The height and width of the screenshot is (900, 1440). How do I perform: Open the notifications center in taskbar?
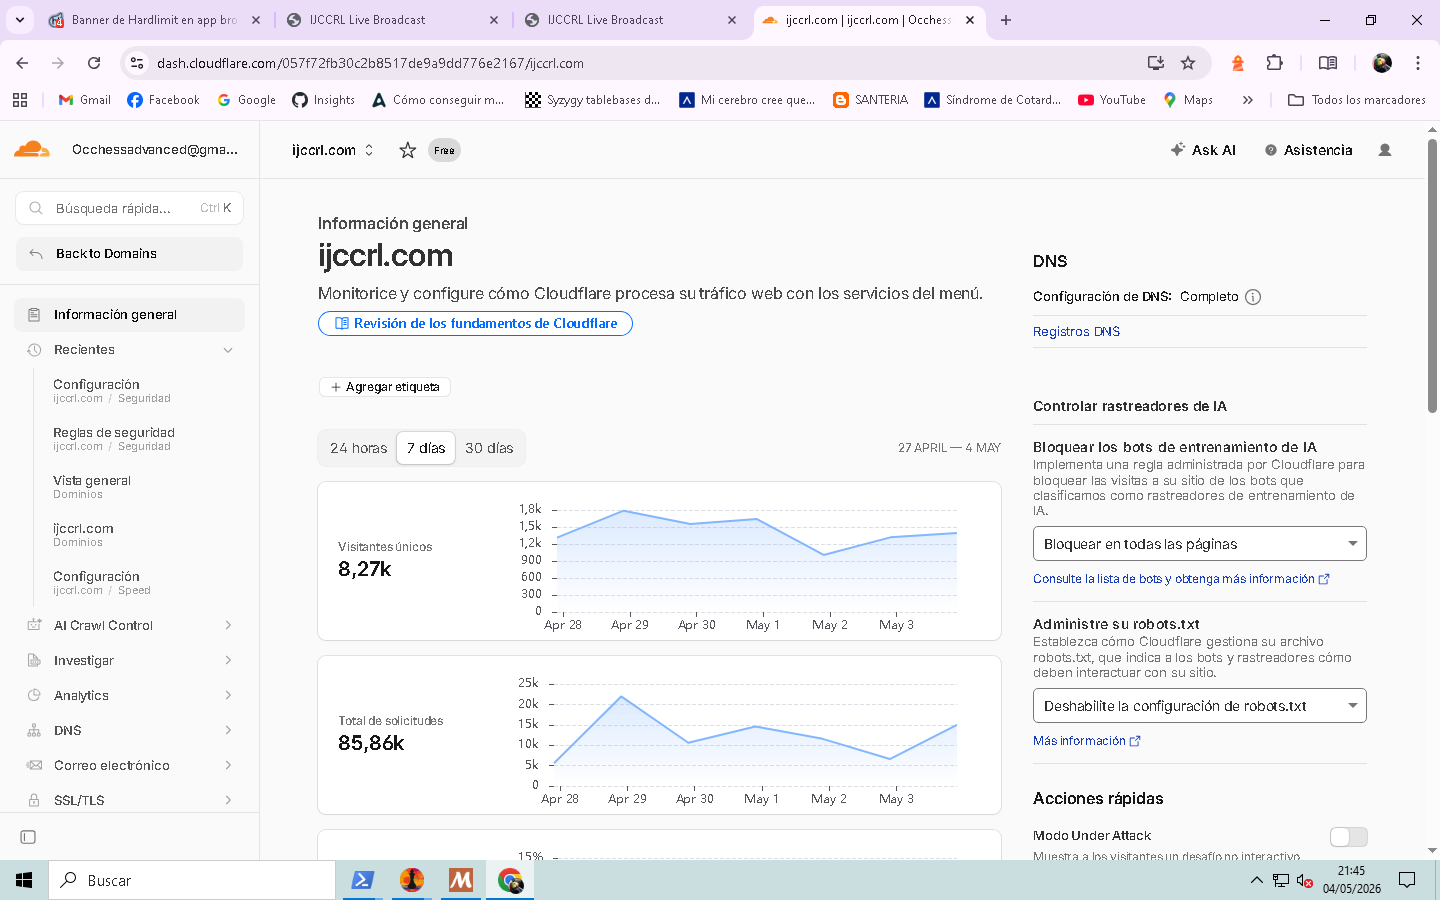1407,880
